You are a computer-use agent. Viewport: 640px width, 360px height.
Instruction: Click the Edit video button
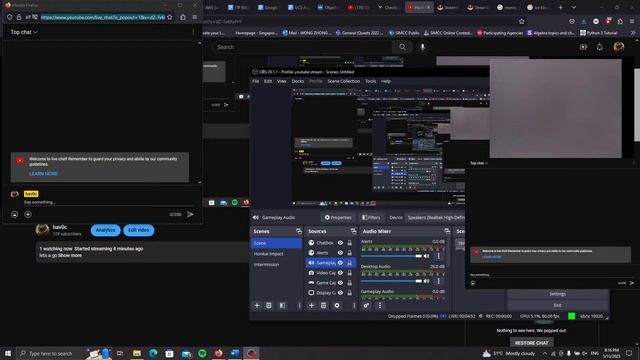(138, 230)
